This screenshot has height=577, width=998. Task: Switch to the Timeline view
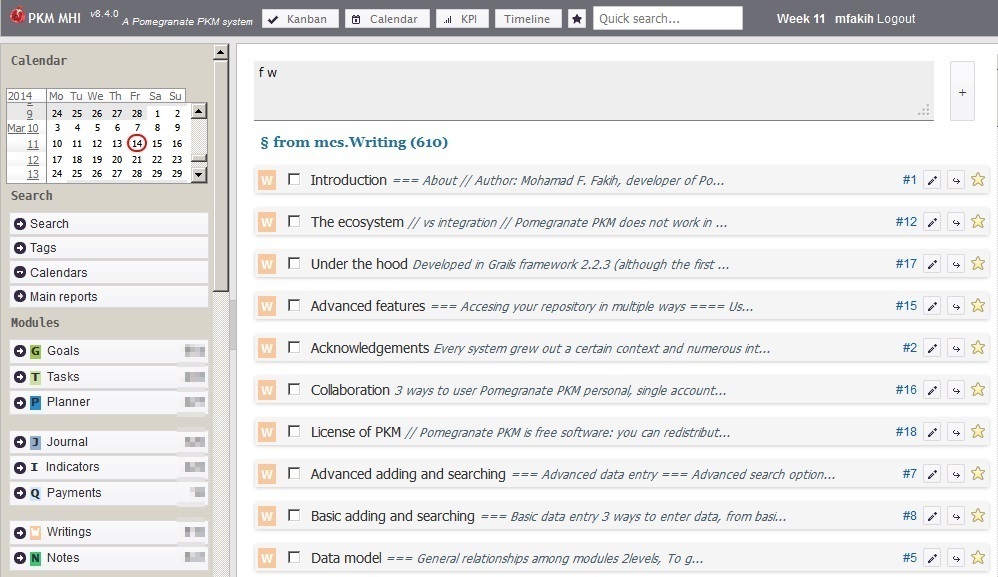[527, 19]
